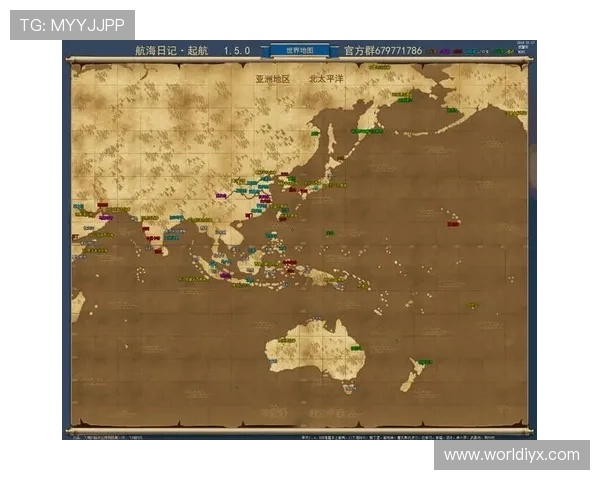Click the port label on Australia's southwest coast
Image resolution: width=600 pixels, height=480 pixels.
click(272, 361)
